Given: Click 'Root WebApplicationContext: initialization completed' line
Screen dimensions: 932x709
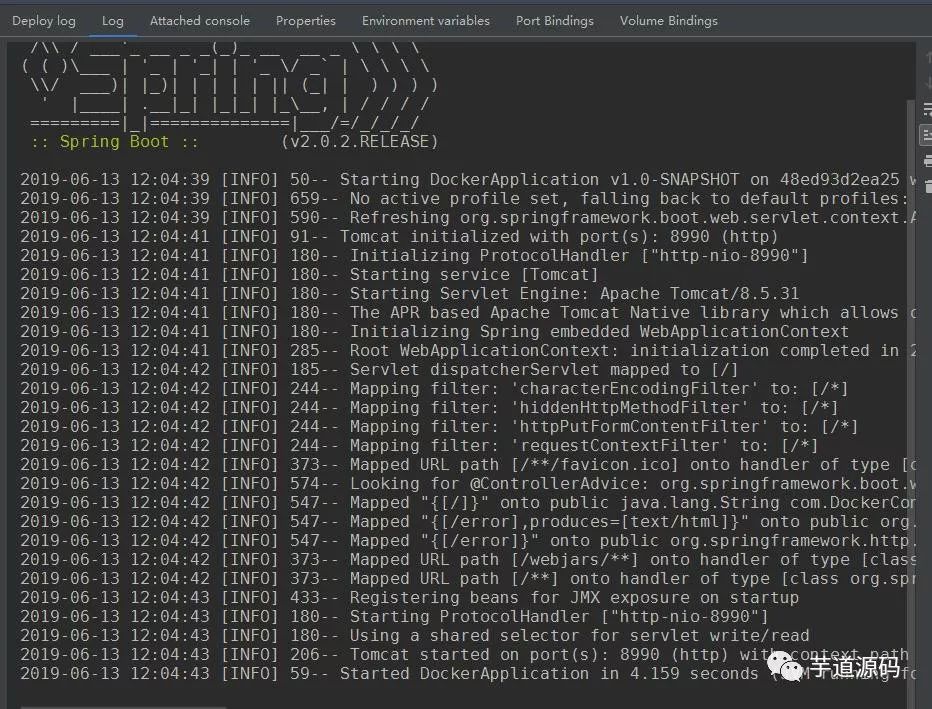Looking at the screenshot, I should (x=468, y=351).
